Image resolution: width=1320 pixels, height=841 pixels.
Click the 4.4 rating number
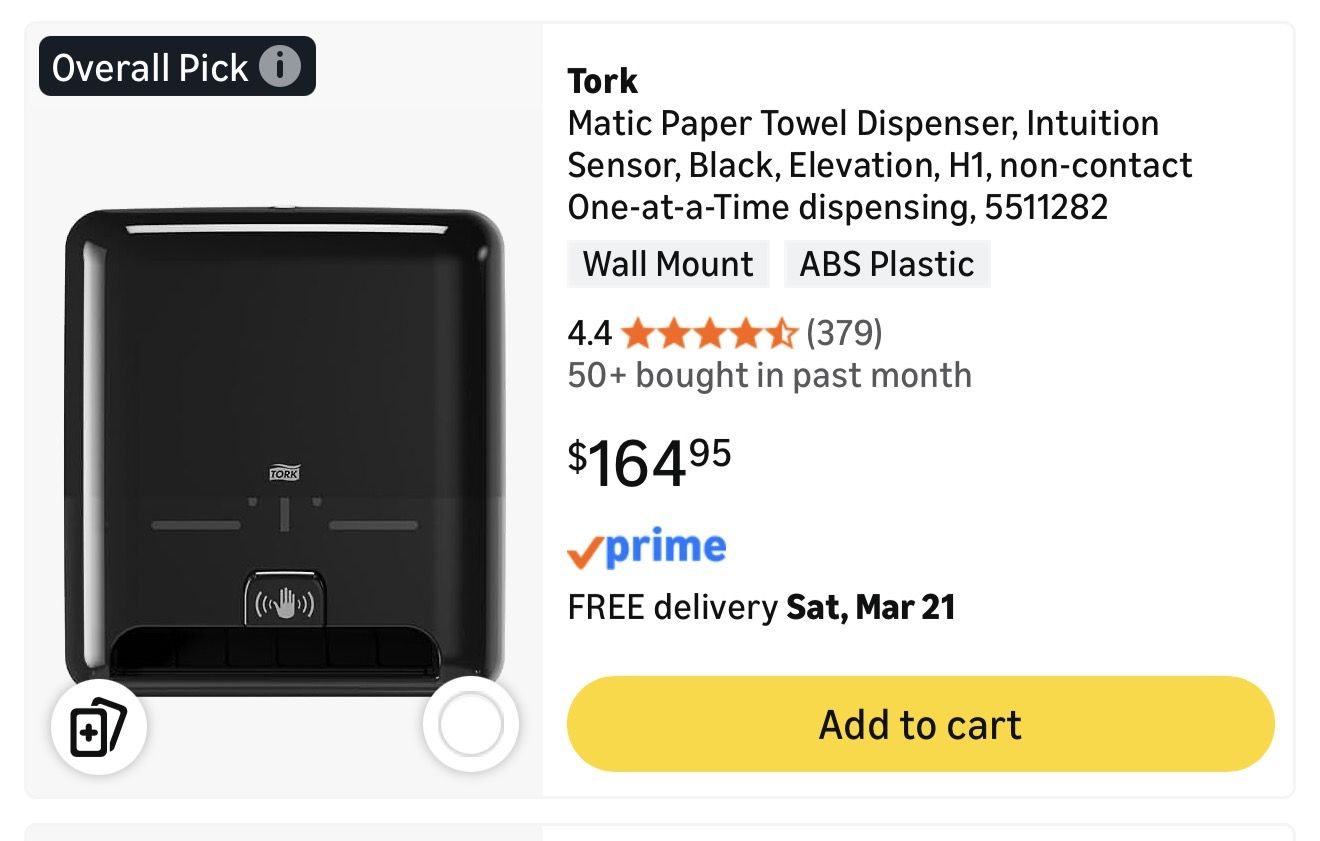(x=589, y=333)
